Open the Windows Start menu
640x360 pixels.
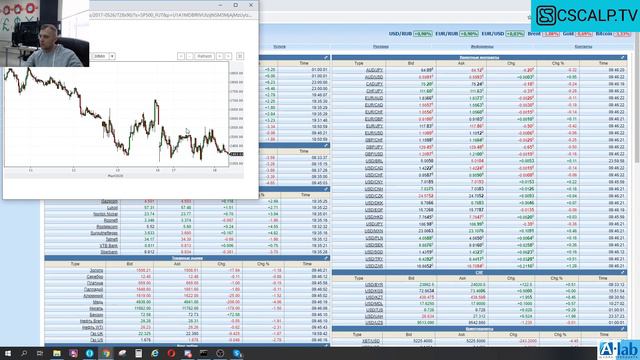(x=8, y=353)
